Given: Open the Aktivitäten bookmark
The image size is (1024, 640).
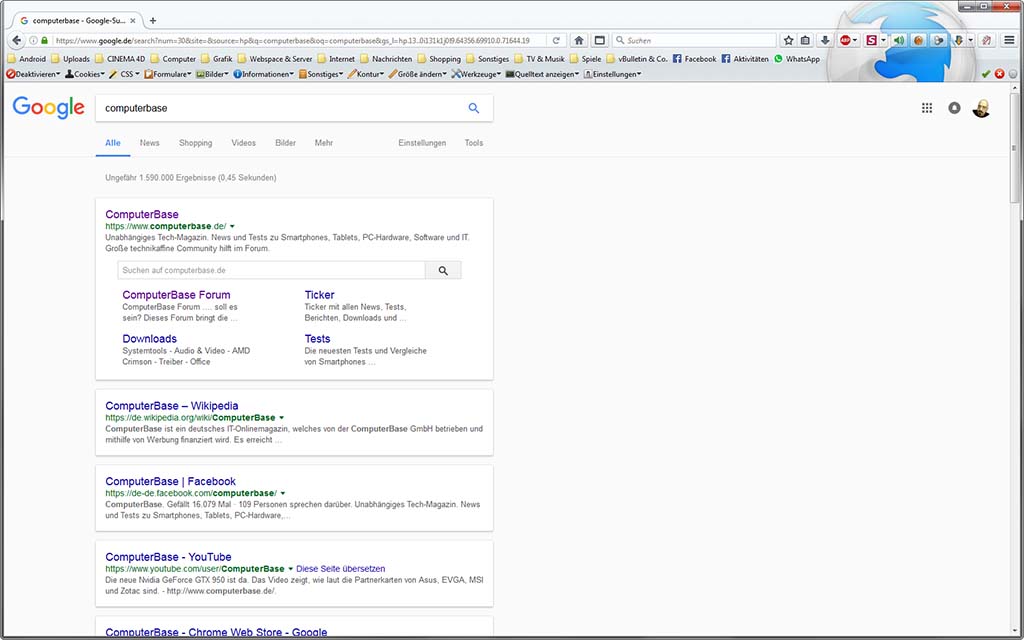Looking at the screenshot, I should pyautogui.click(x=745, y=59).
